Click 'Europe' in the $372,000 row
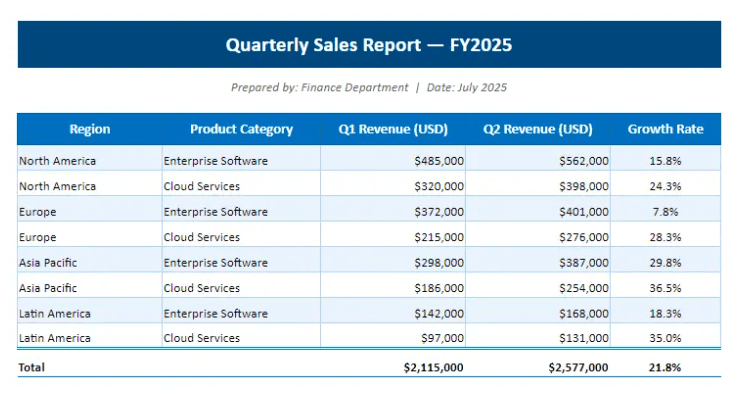This screenshot has height=394, width=735. (38, 212)
